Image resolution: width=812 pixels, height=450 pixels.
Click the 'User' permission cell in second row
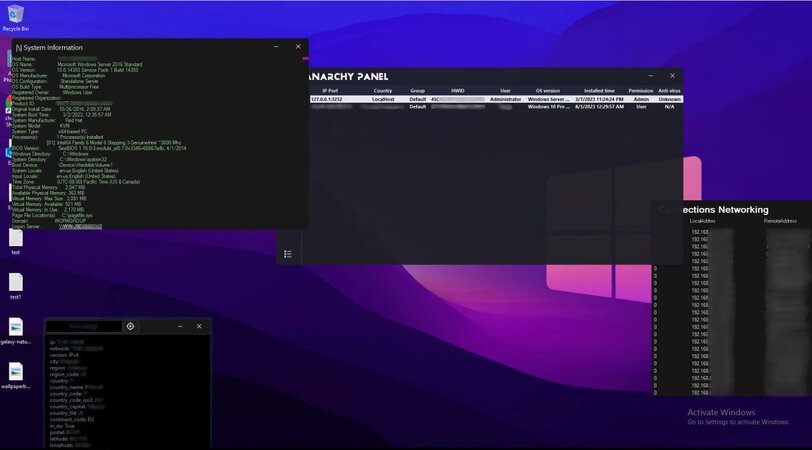[641, 107]
